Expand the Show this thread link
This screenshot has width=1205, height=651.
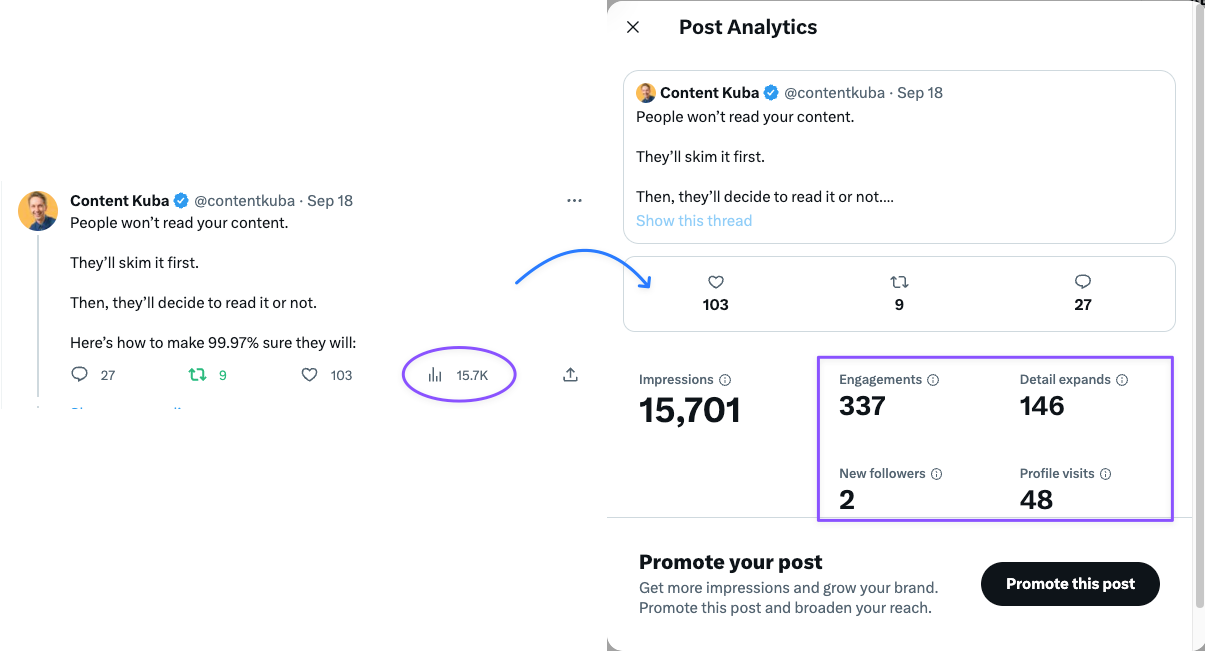pos(694,221)
